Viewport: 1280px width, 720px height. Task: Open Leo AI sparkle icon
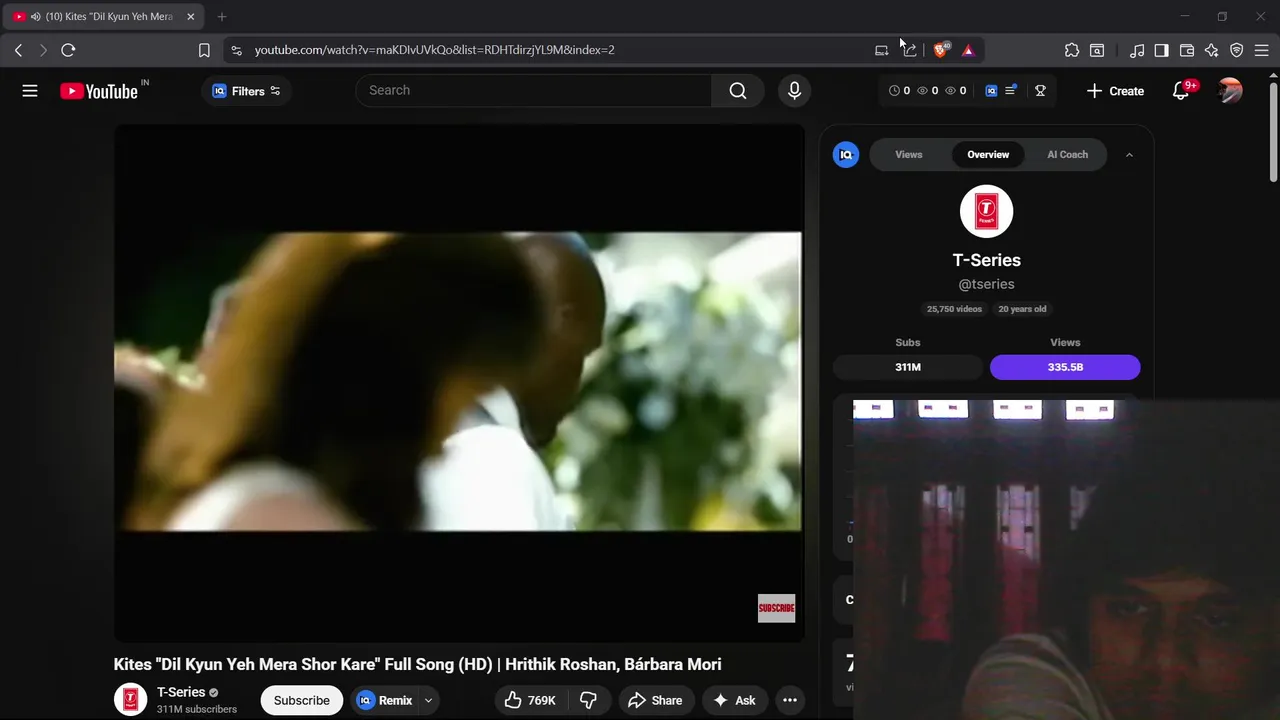pos(1212,50)
